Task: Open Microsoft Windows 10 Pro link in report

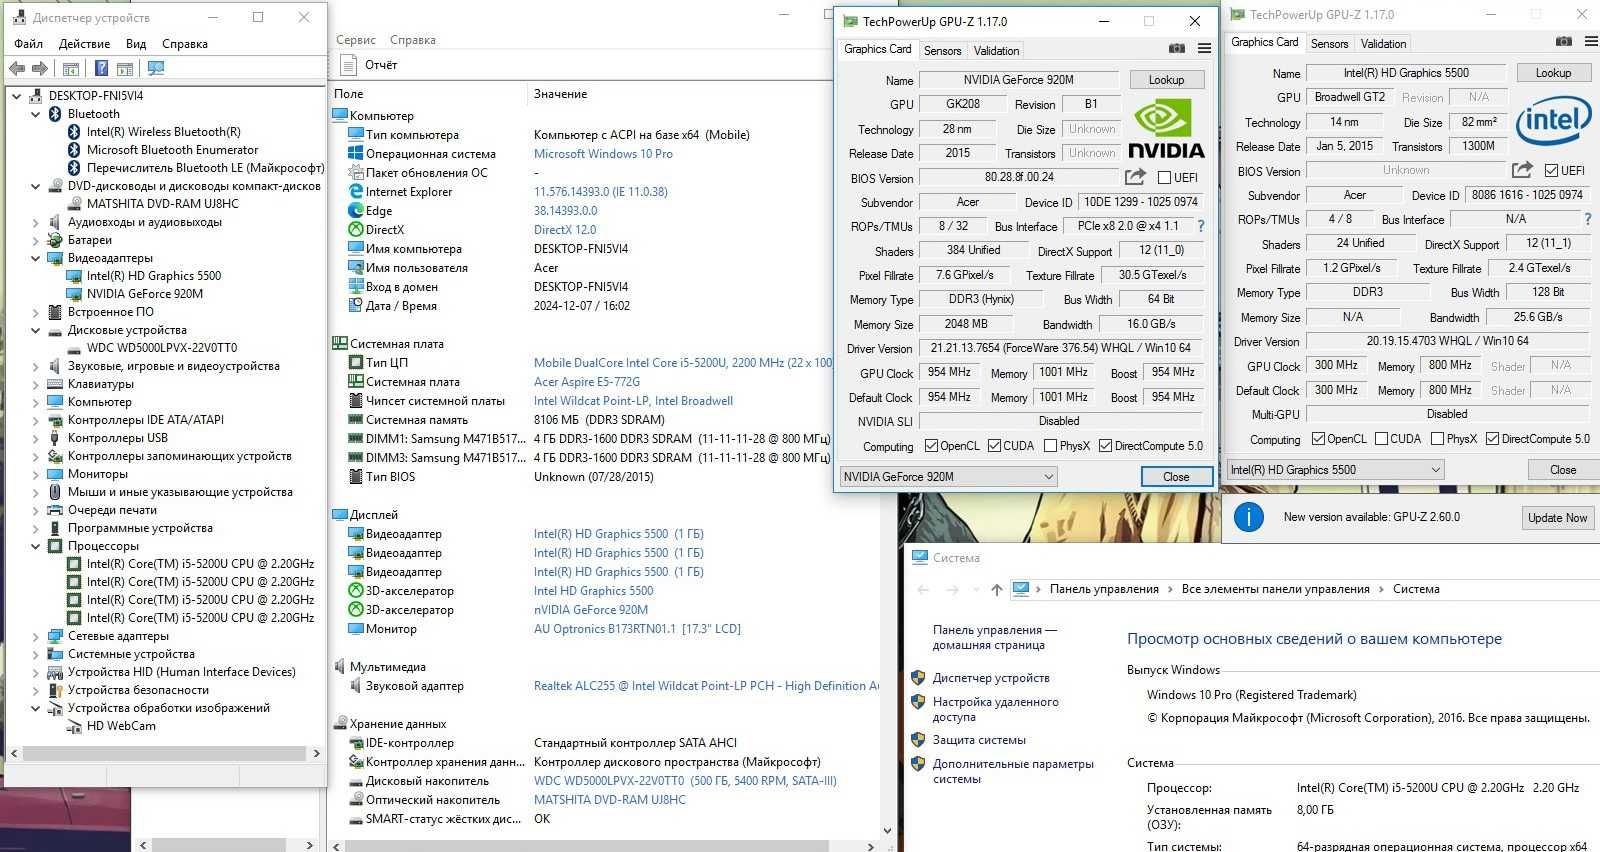Action: [x=603, y=154]
